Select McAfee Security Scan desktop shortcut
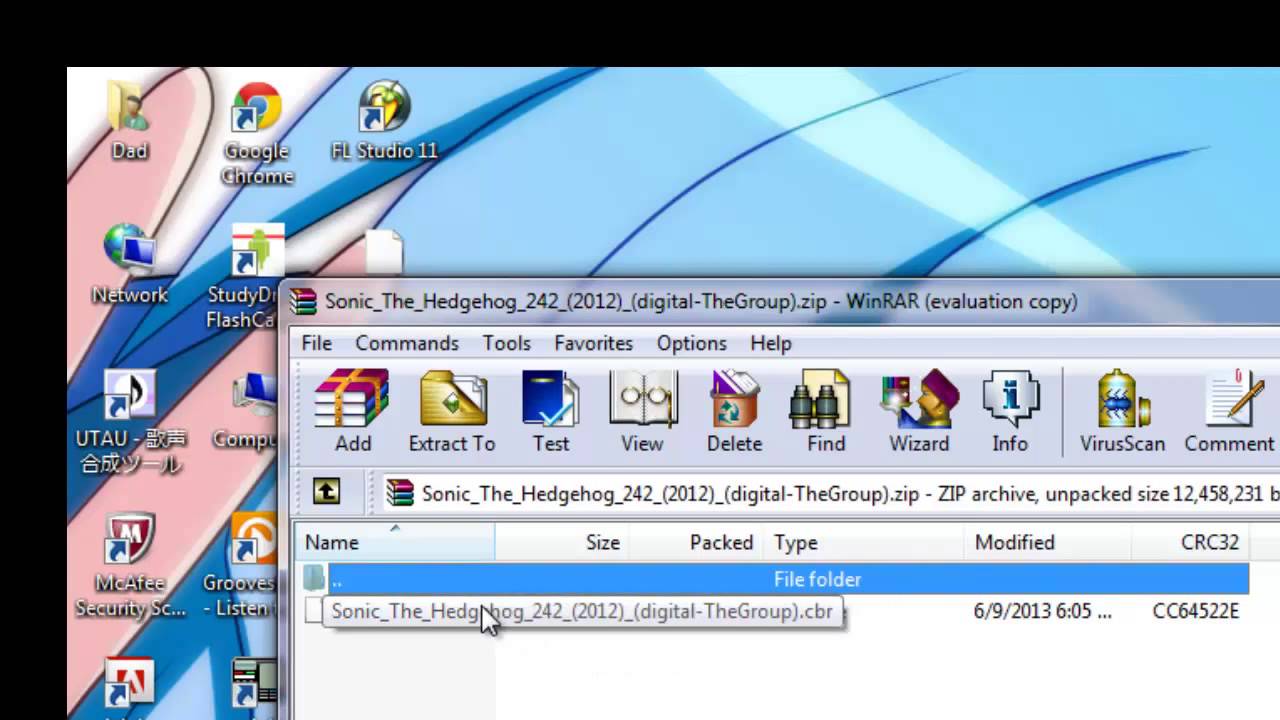This screenshot has height=720, width=1280. [130, 566]
